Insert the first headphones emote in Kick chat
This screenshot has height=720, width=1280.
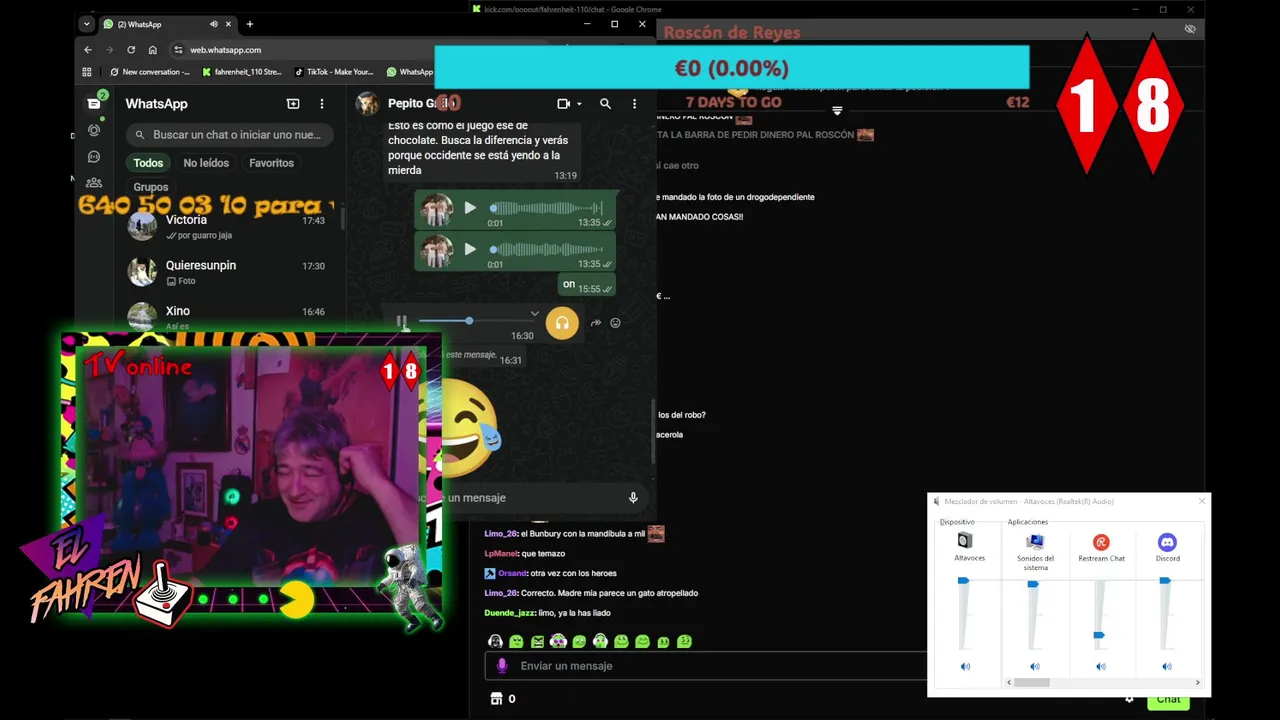tap(495, 641)
